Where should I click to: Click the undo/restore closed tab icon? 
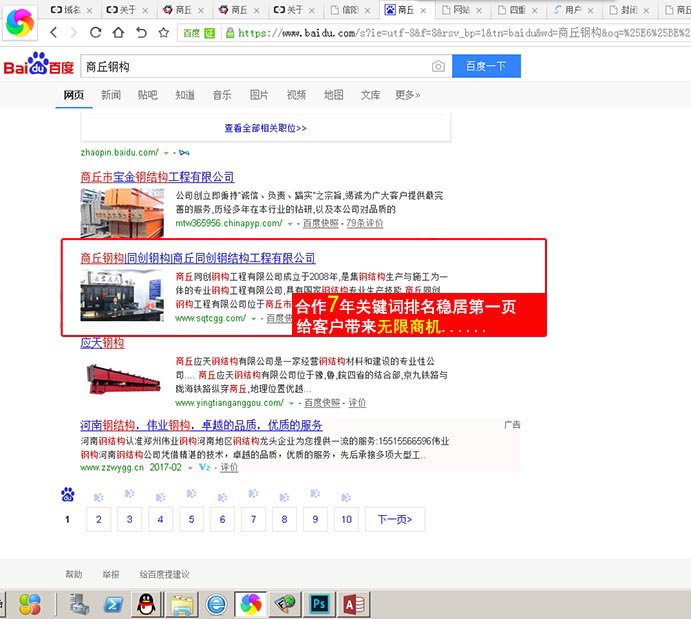tap(141, 32)
